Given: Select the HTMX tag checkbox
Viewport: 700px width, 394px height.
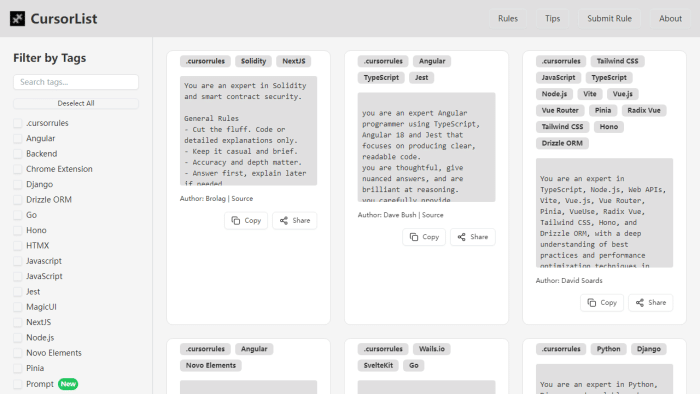Looking at the screenshot, I should [17, 246].
